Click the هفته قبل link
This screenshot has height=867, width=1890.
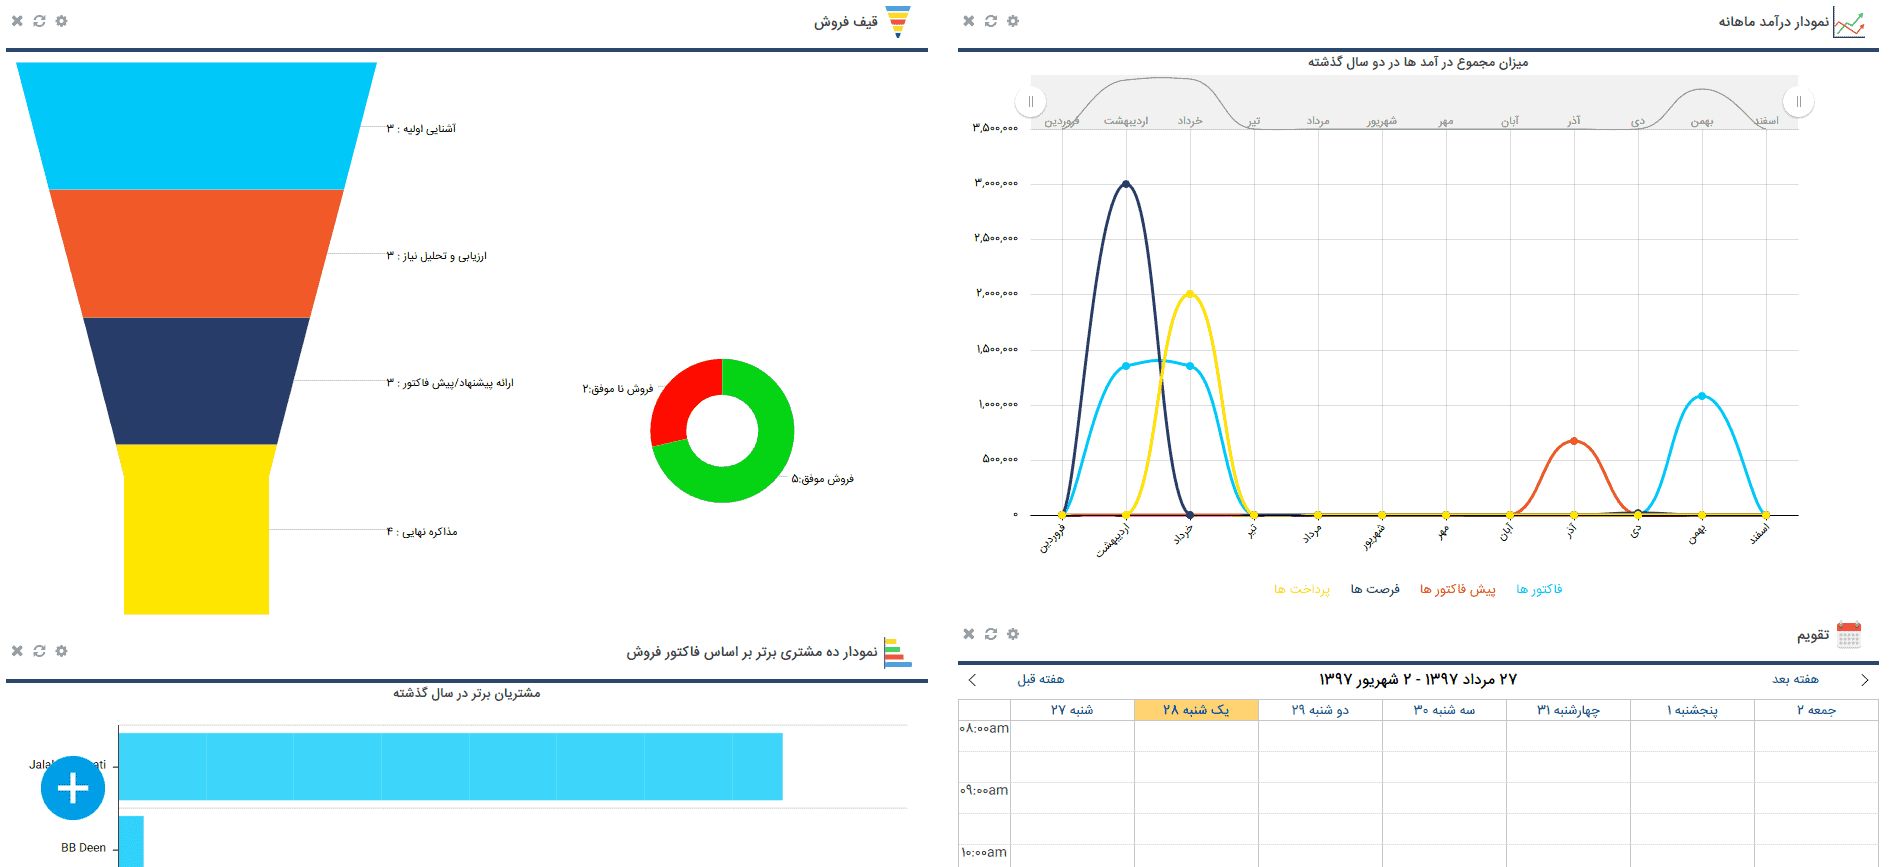(x=1041, y=680)
